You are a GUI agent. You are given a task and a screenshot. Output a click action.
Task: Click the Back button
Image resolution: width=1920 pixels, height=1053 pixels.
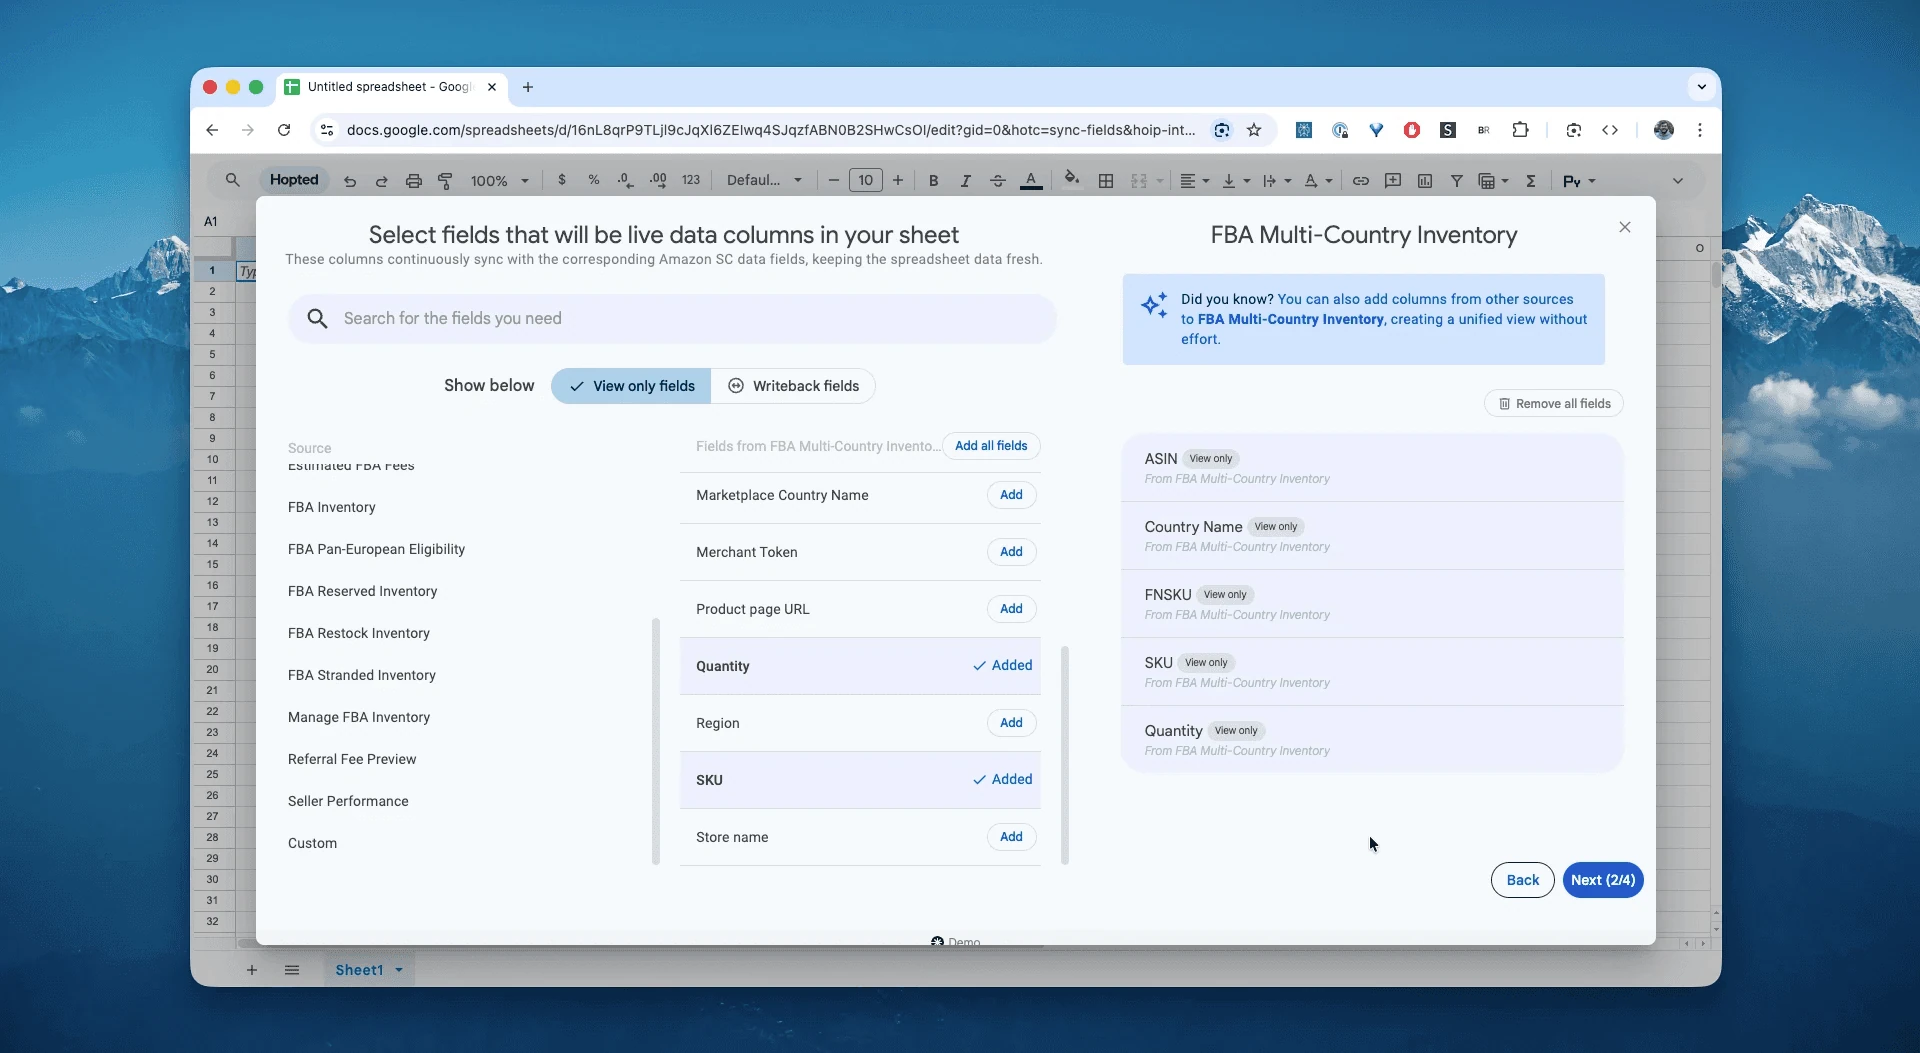1522,880
